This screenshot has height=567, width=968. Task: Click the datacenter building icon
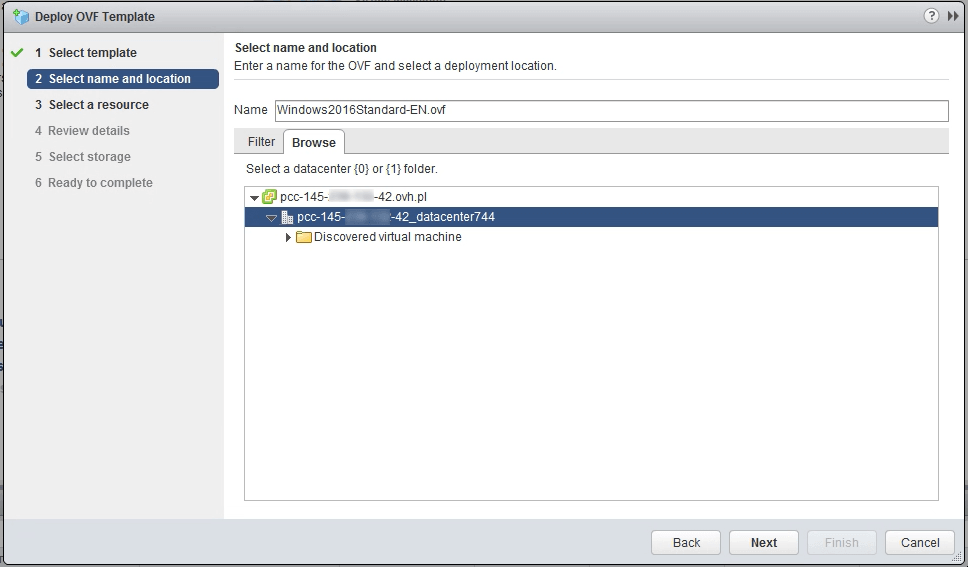point(287,217)
